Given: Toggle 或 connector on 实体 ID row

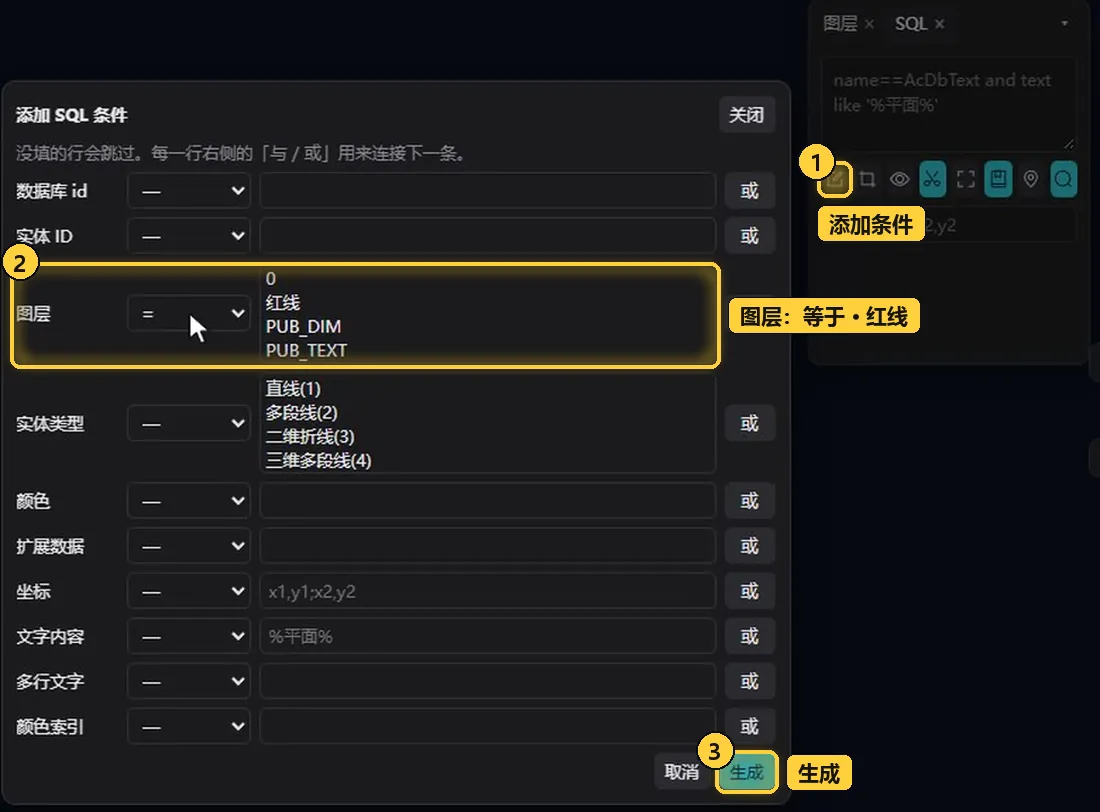Looking at the screenshot, I should click(x=750, y=236).
